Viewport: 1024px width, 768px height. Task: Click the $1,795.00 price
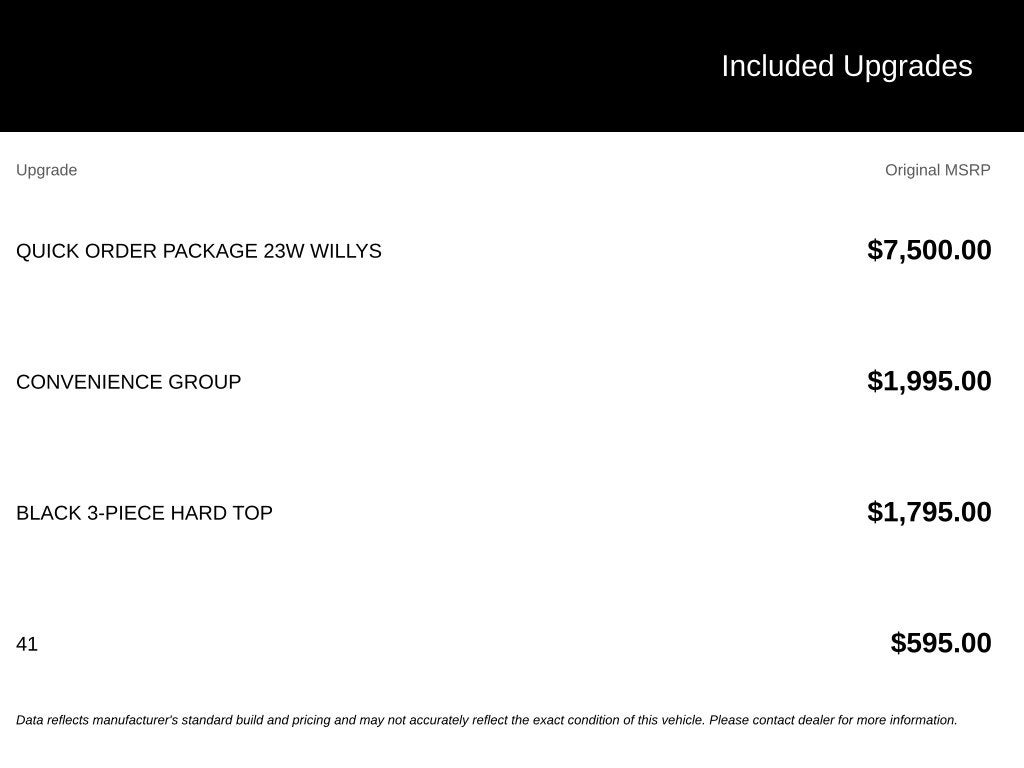(929, 512)
